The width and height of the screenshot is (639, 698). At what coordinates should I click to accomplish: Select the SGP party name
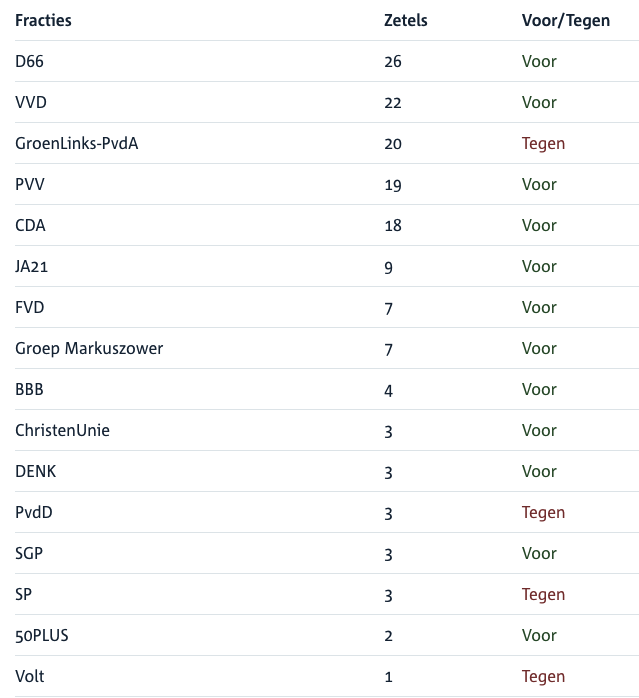[29, 553]
